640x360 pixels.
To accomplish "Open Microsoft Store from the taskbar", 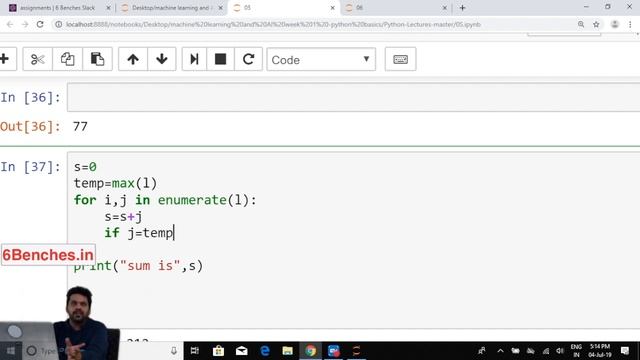I will [x=218, y=351].
